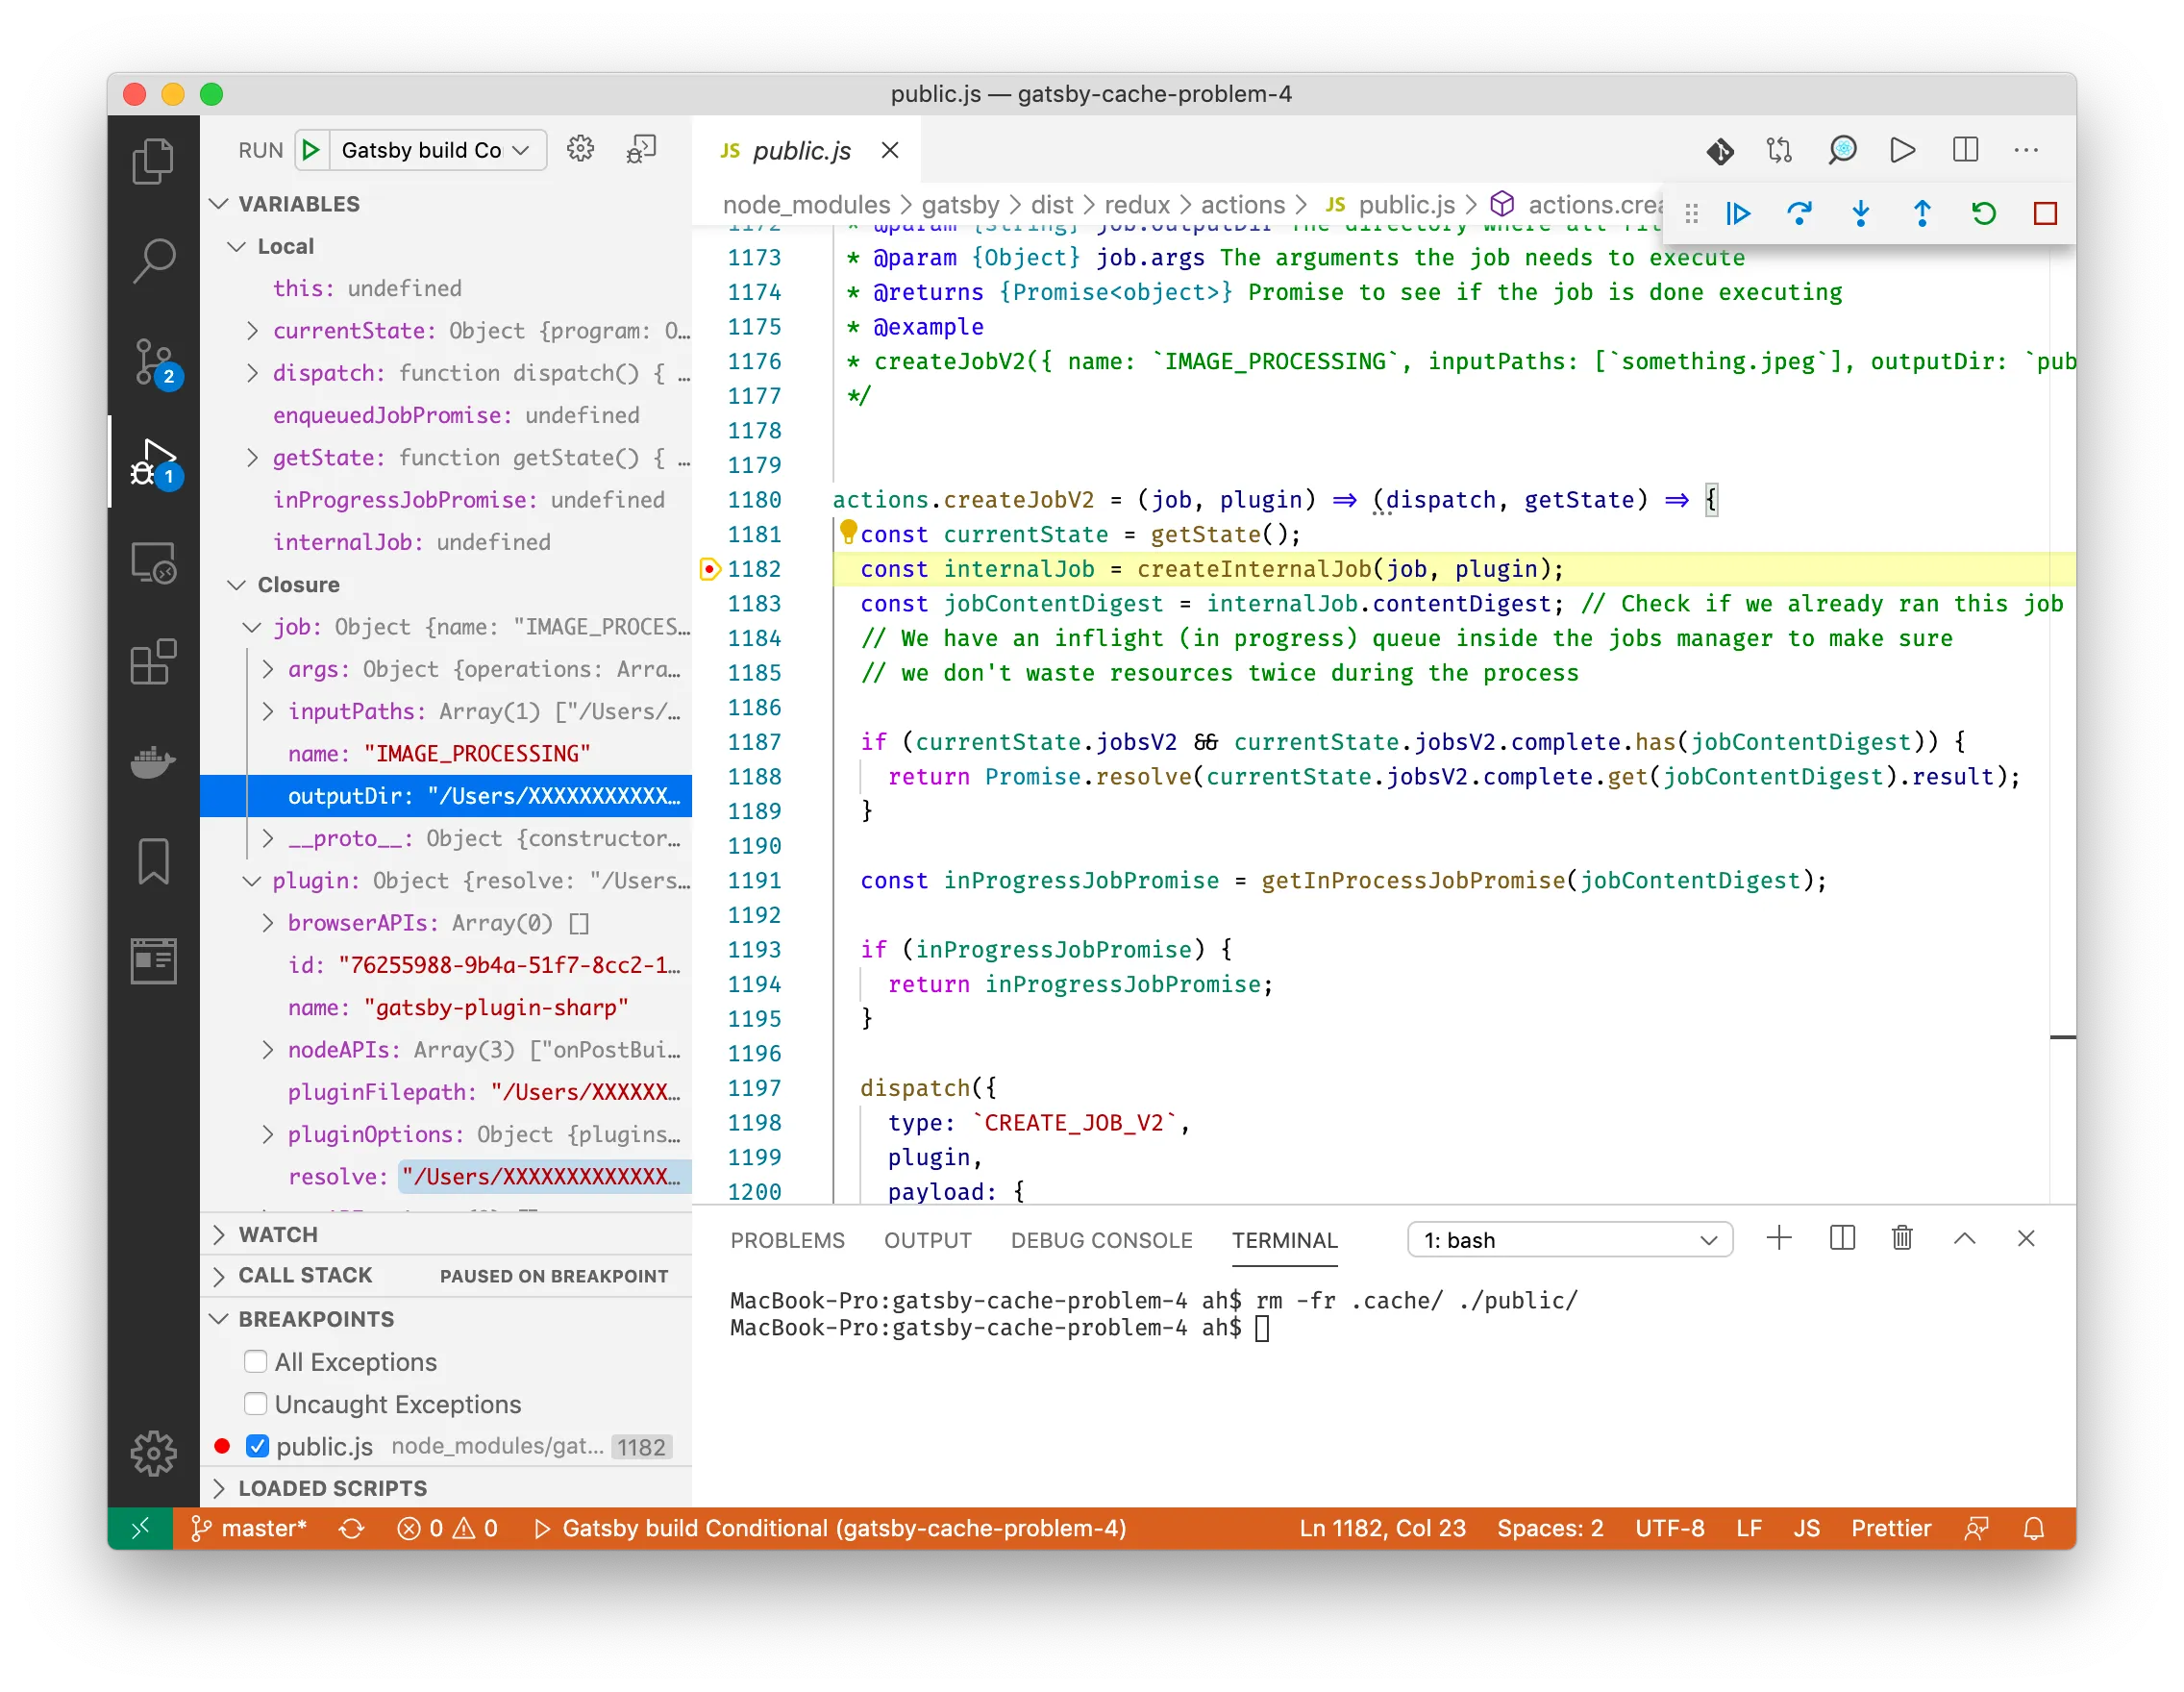Switch to the OUTPUT tab
The width and height of the screenshot is (2184, 1692).
click(928, 1240)
